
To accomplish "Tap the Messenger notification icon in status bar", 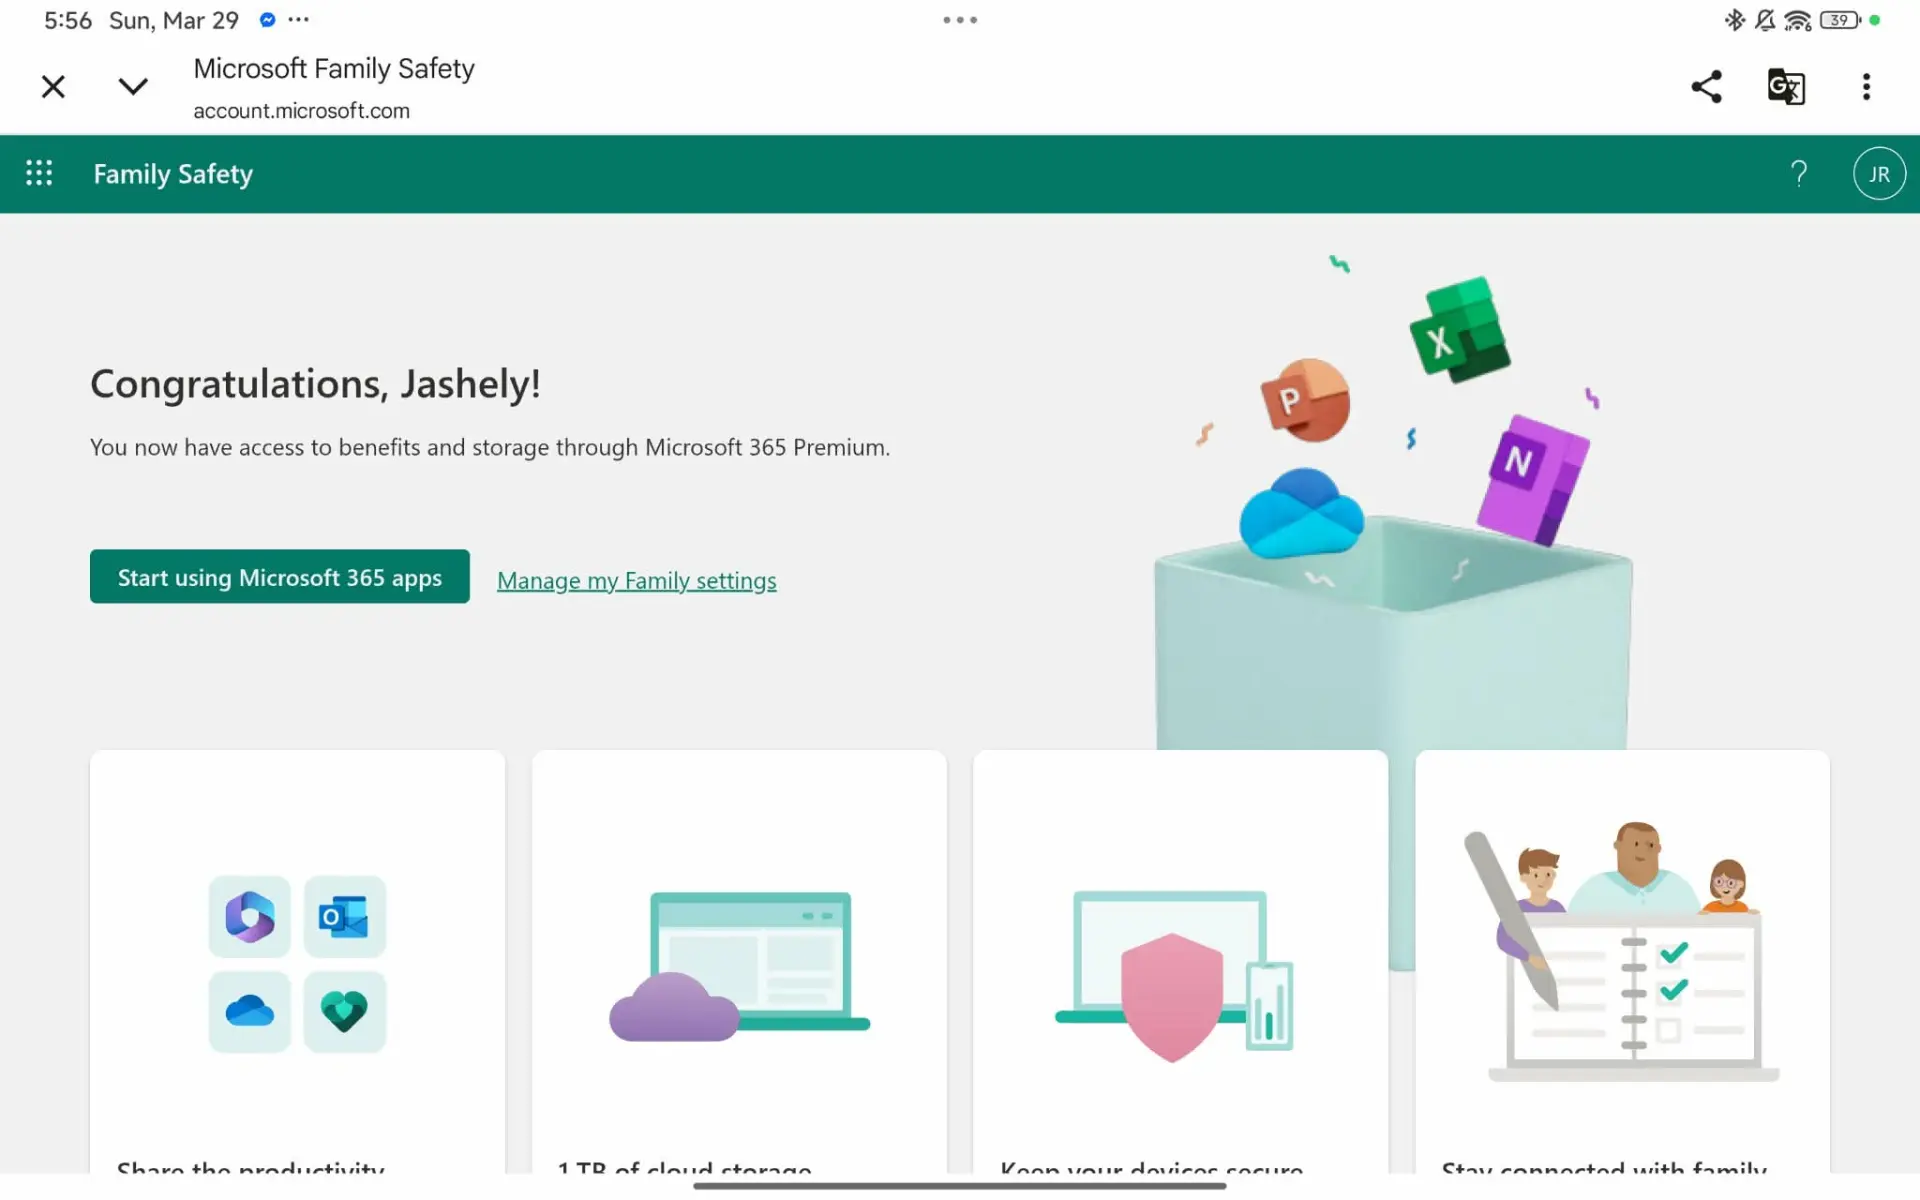I will coord(267,20).
